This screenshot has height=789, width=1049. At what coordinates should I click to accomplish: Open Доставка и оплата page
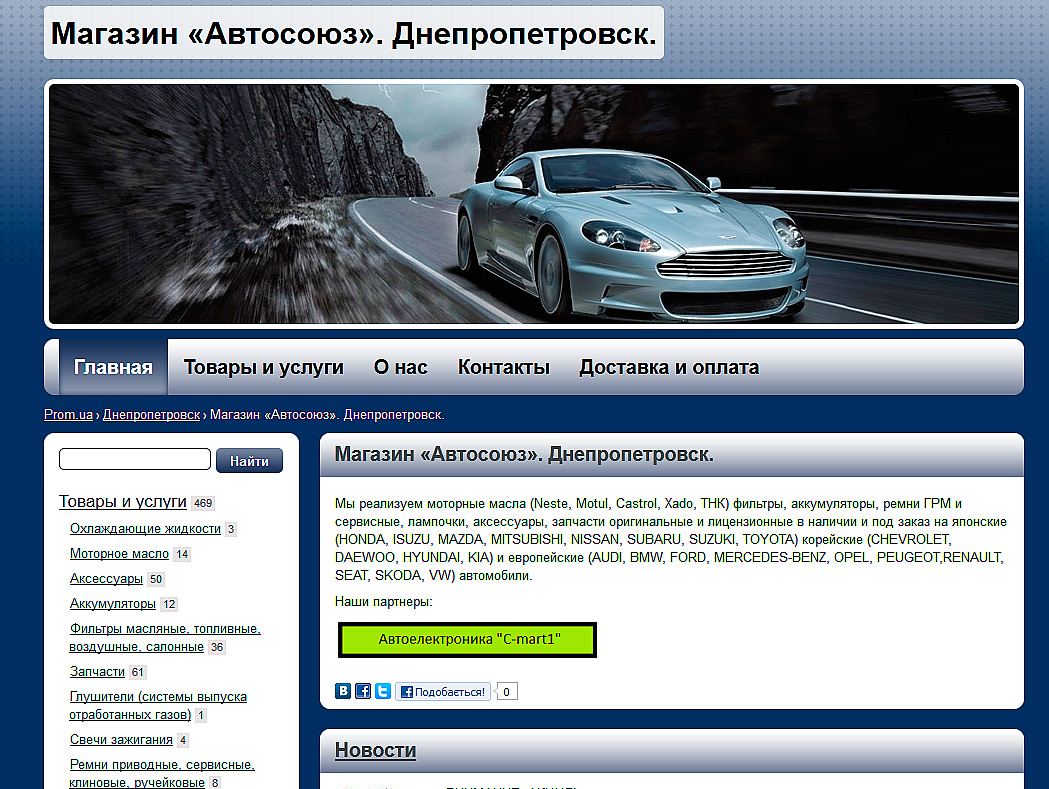click(x=669, y=367)
